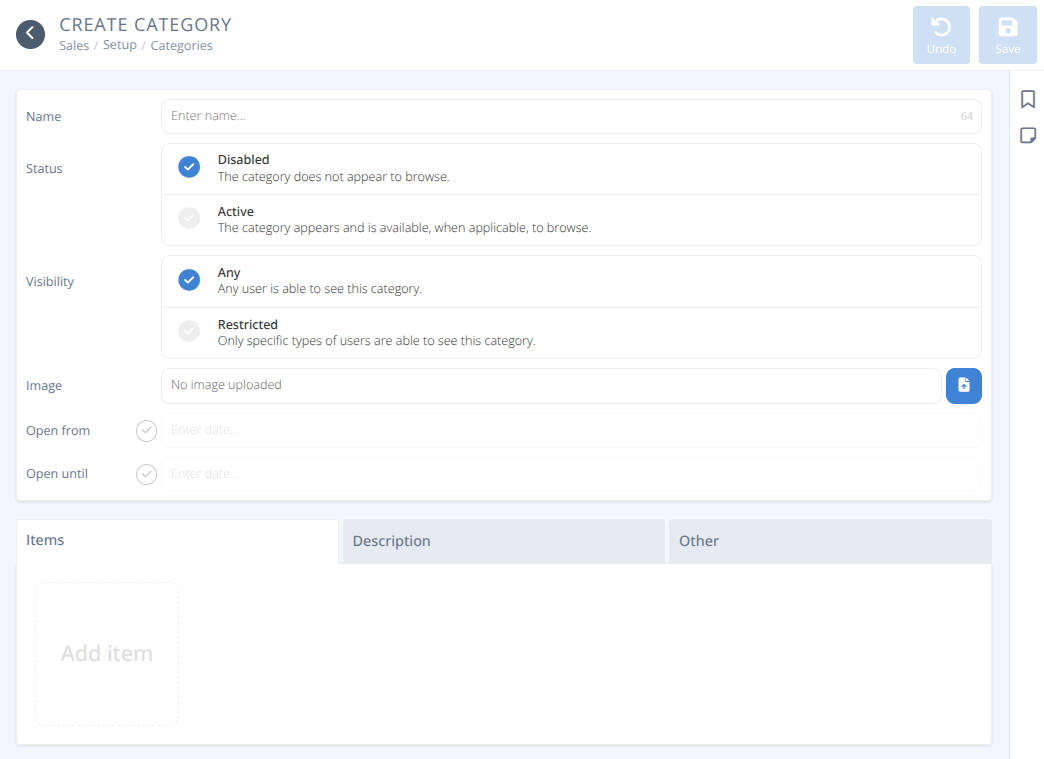Open the No image uploaded selector
The width and height of the screenshot is (1044, 759).
tap(550, 385)
